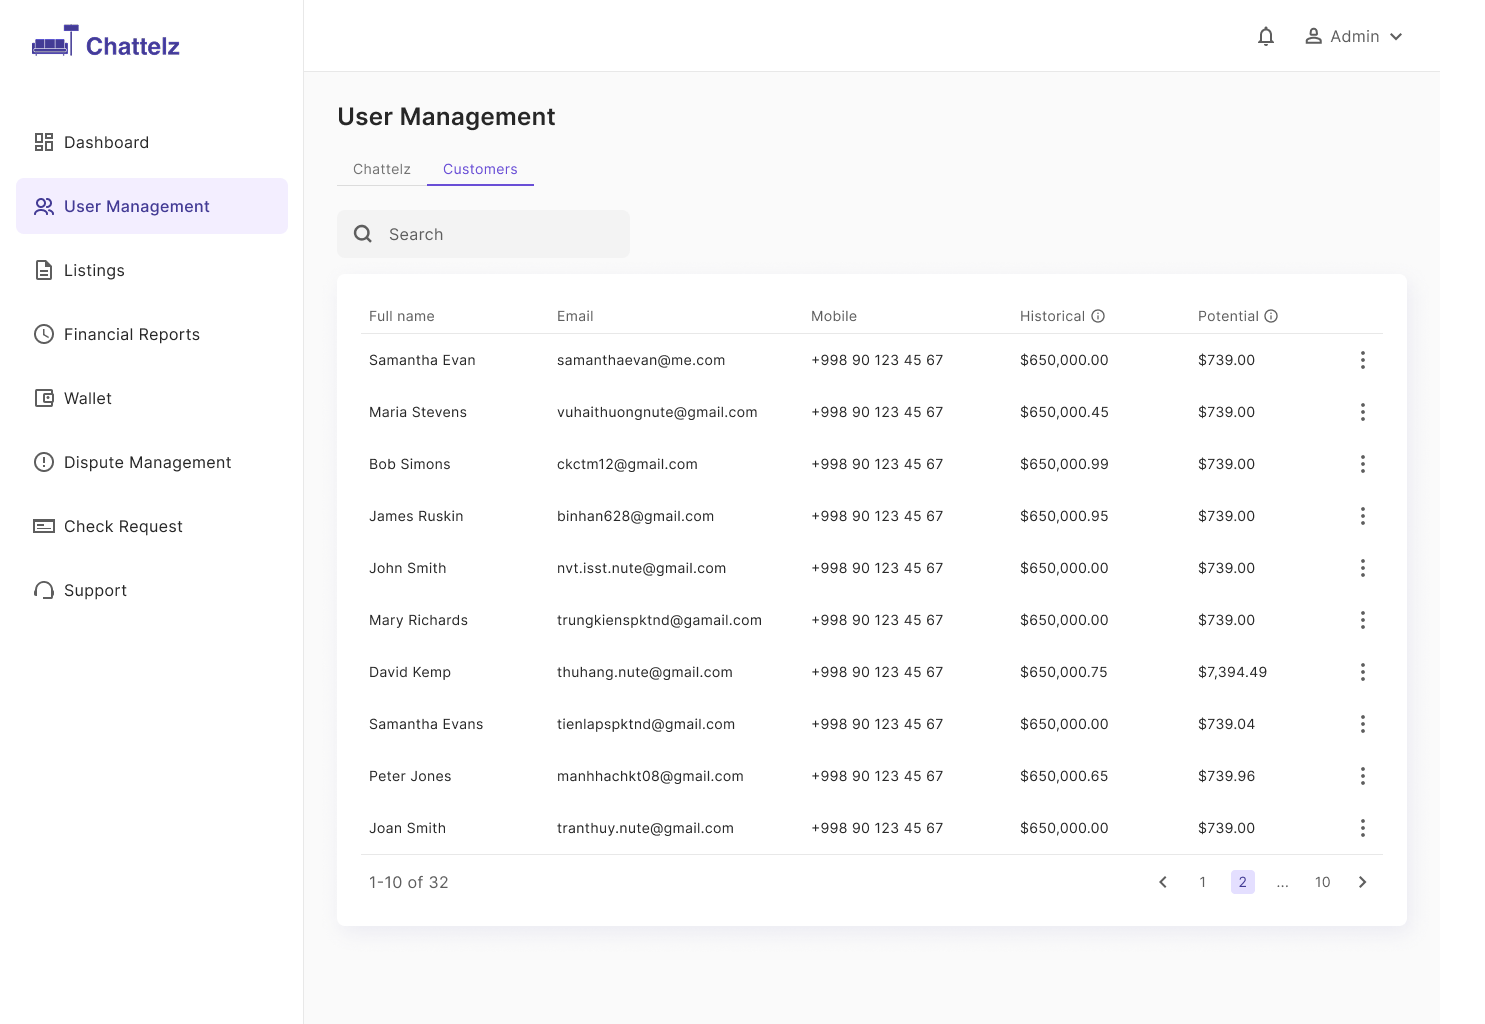Click the Admin user profile icon

pyautogui.click(x=1314, y=36)
